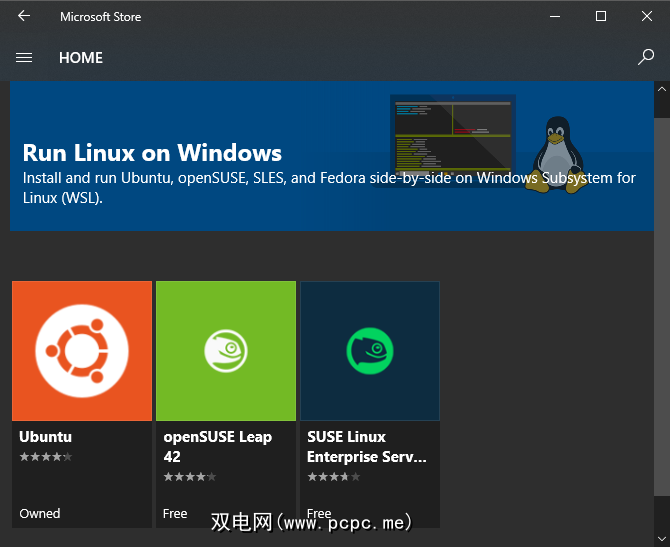The width and height of the screenshot is (670, 547).
Task: Open the SUSE Linux Enterprise Serv... title
Action: coord(367,447)
